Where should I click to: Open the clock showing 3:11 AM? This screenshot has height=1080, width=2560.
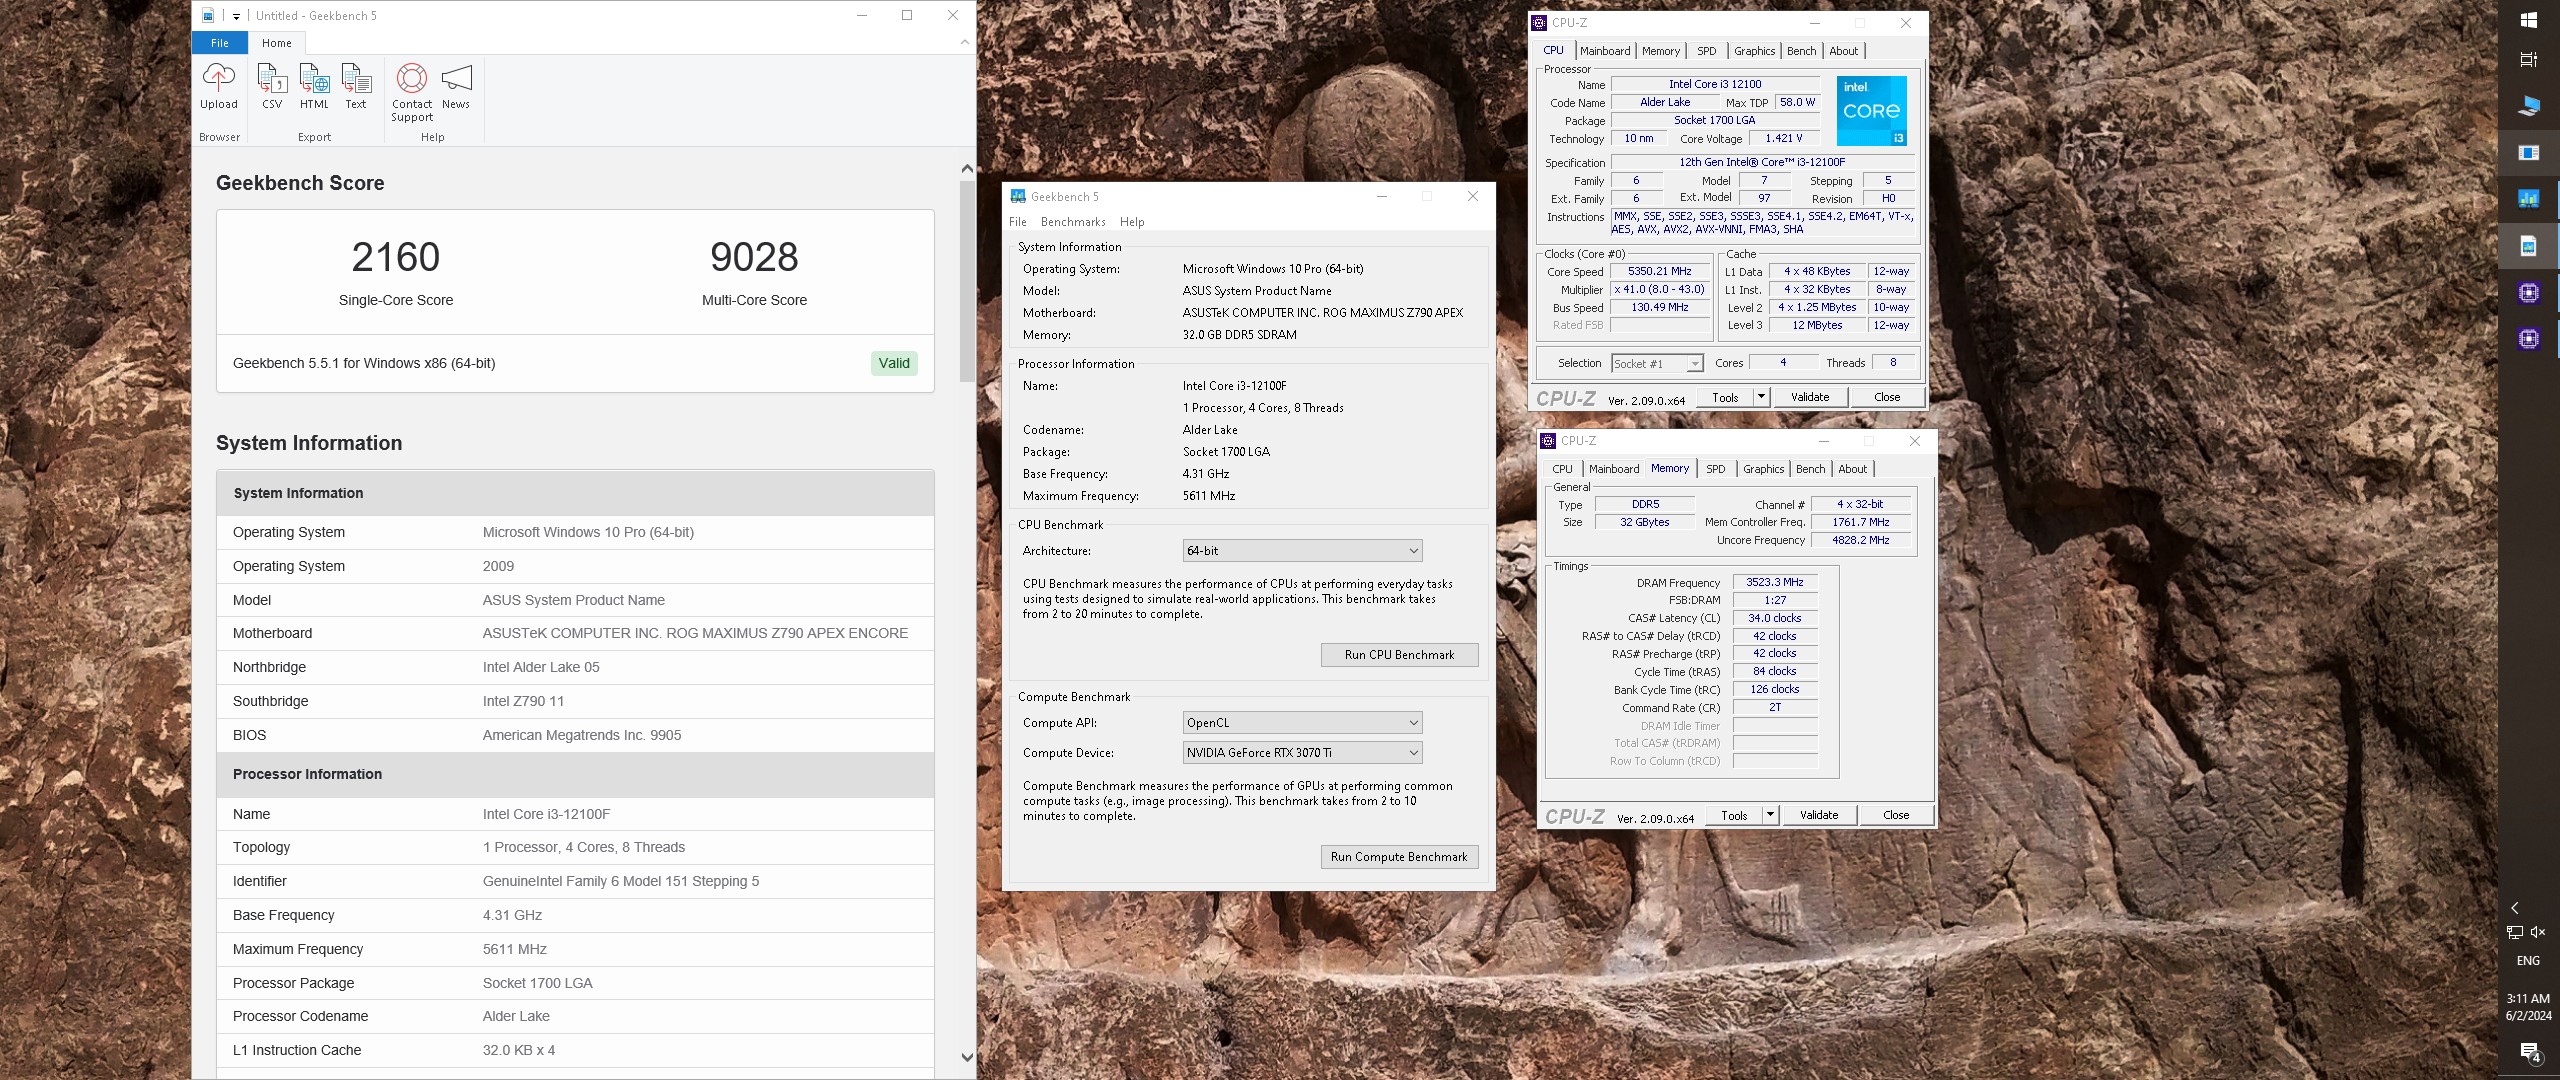(x=2528, y=1006)
